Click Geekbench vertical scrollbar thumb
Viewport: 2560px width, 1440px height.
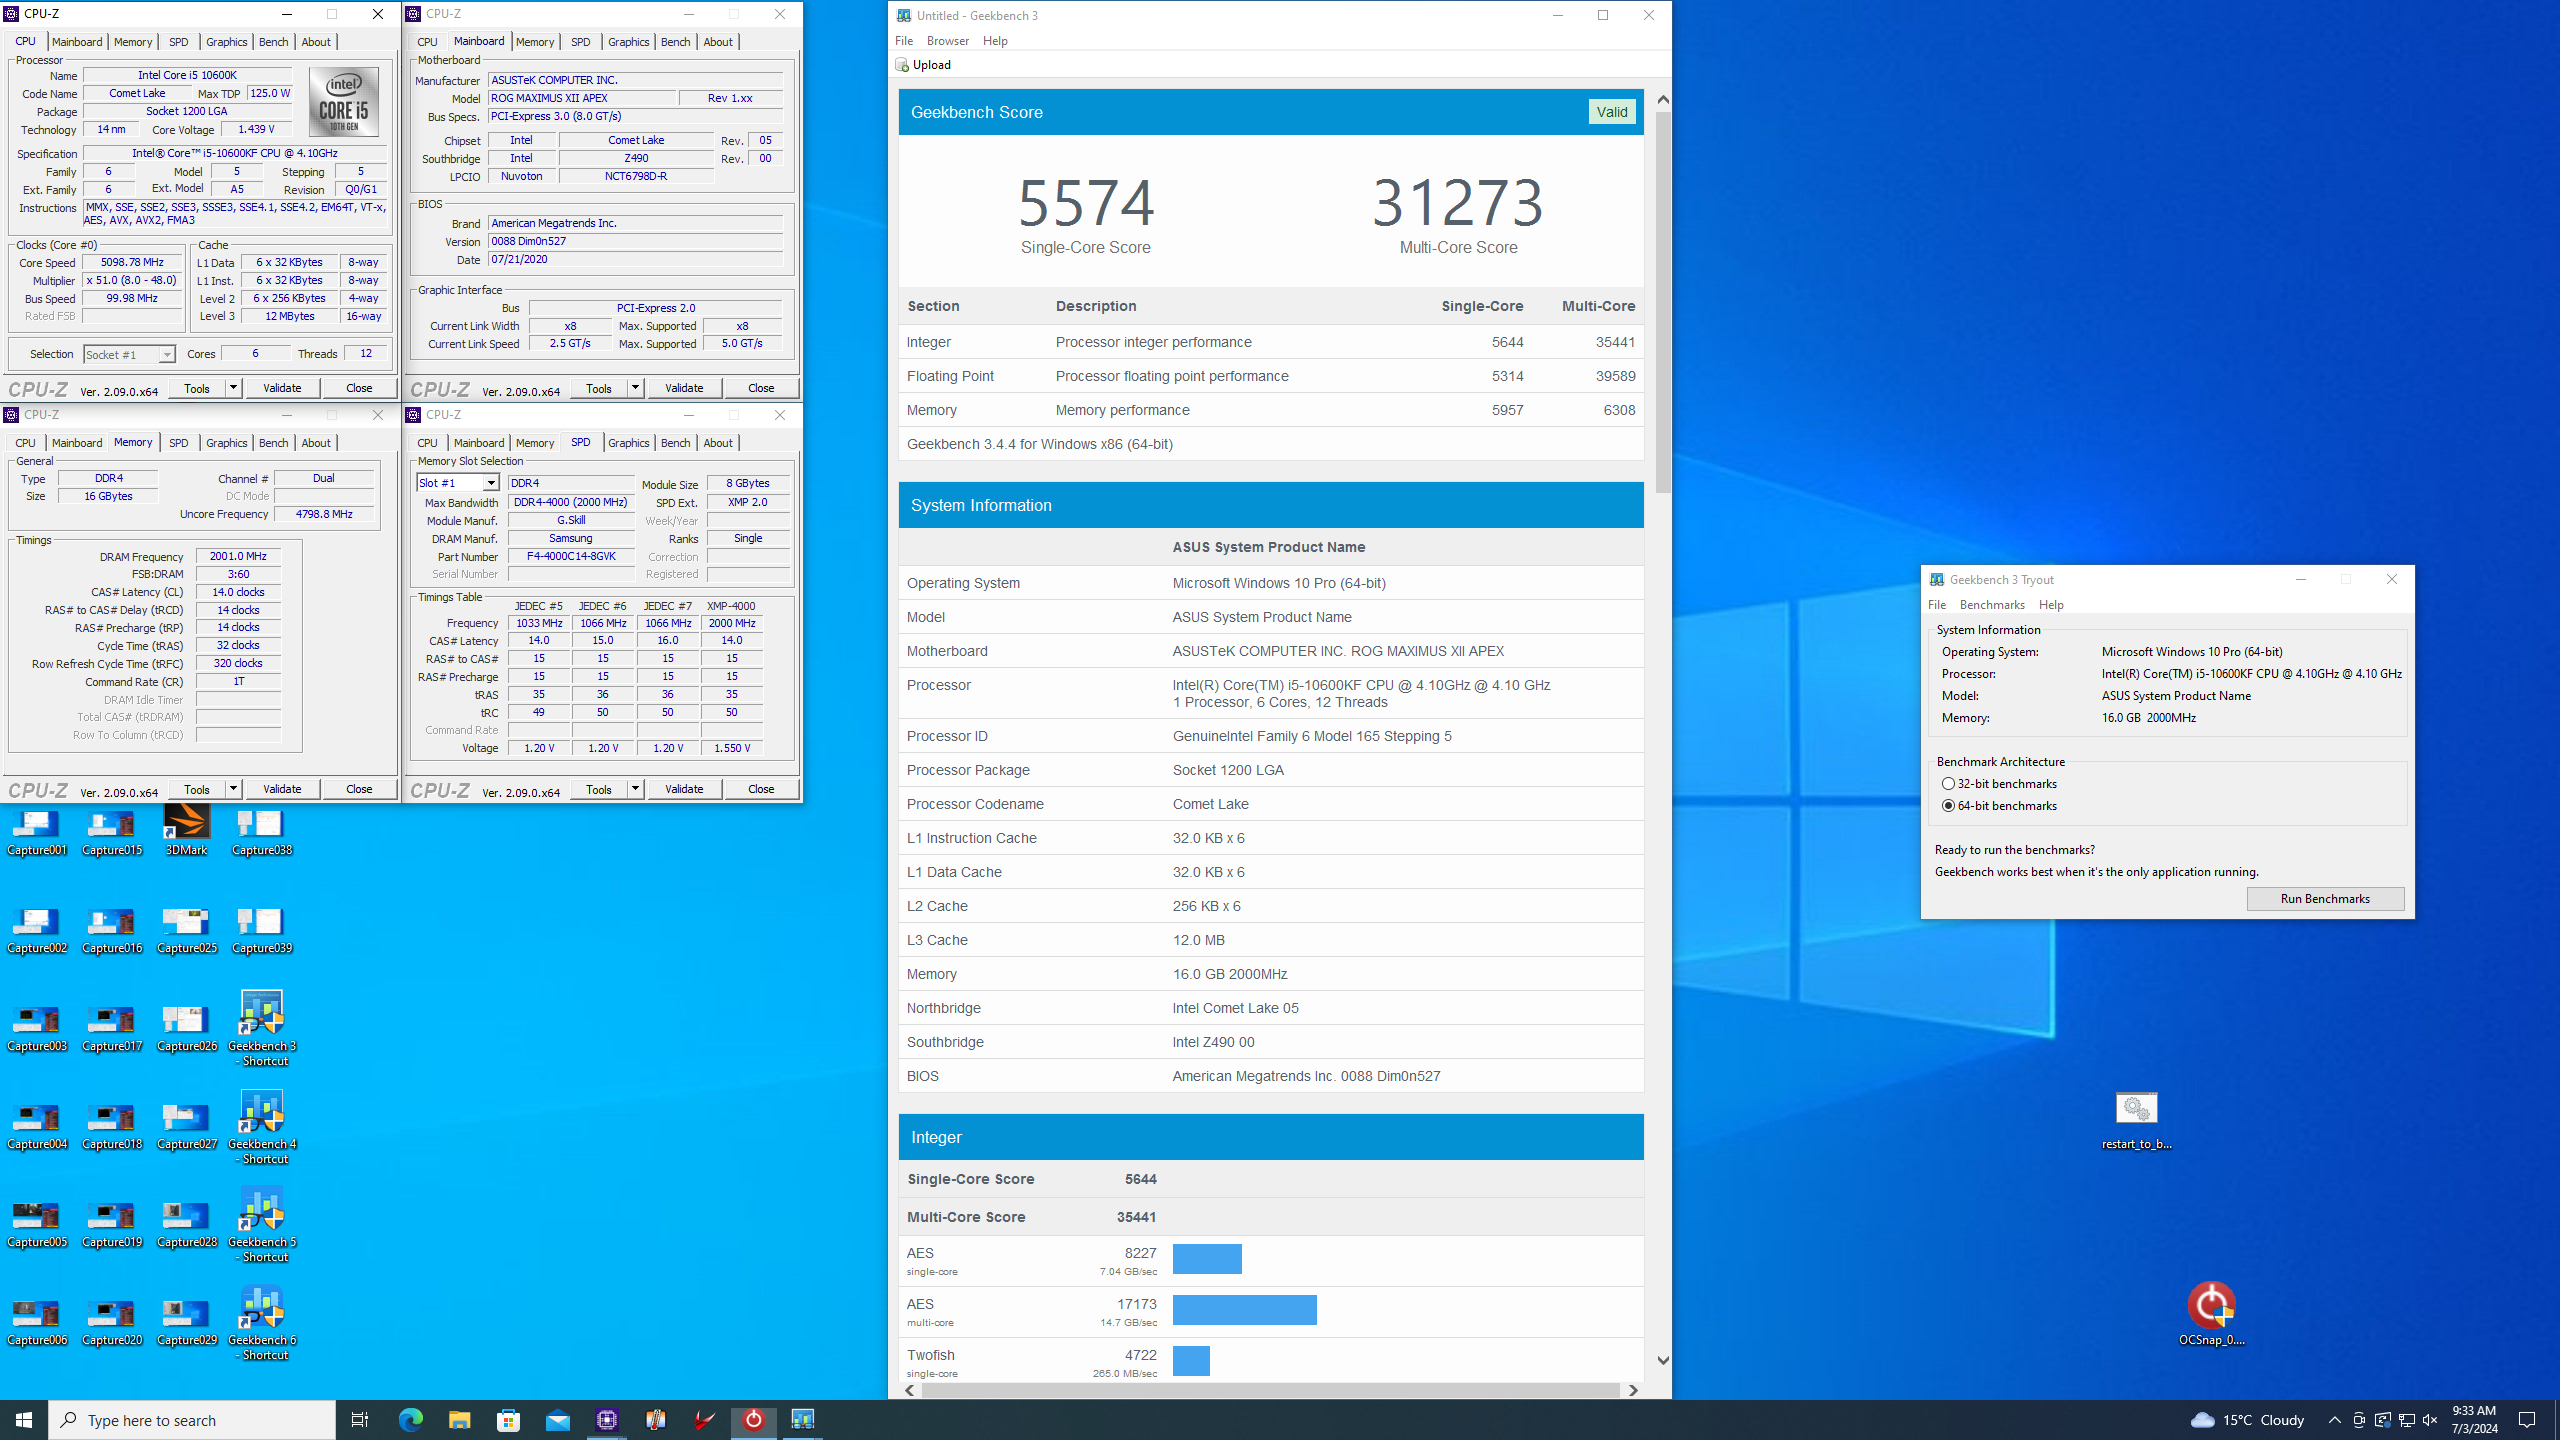coord(1662,300)
